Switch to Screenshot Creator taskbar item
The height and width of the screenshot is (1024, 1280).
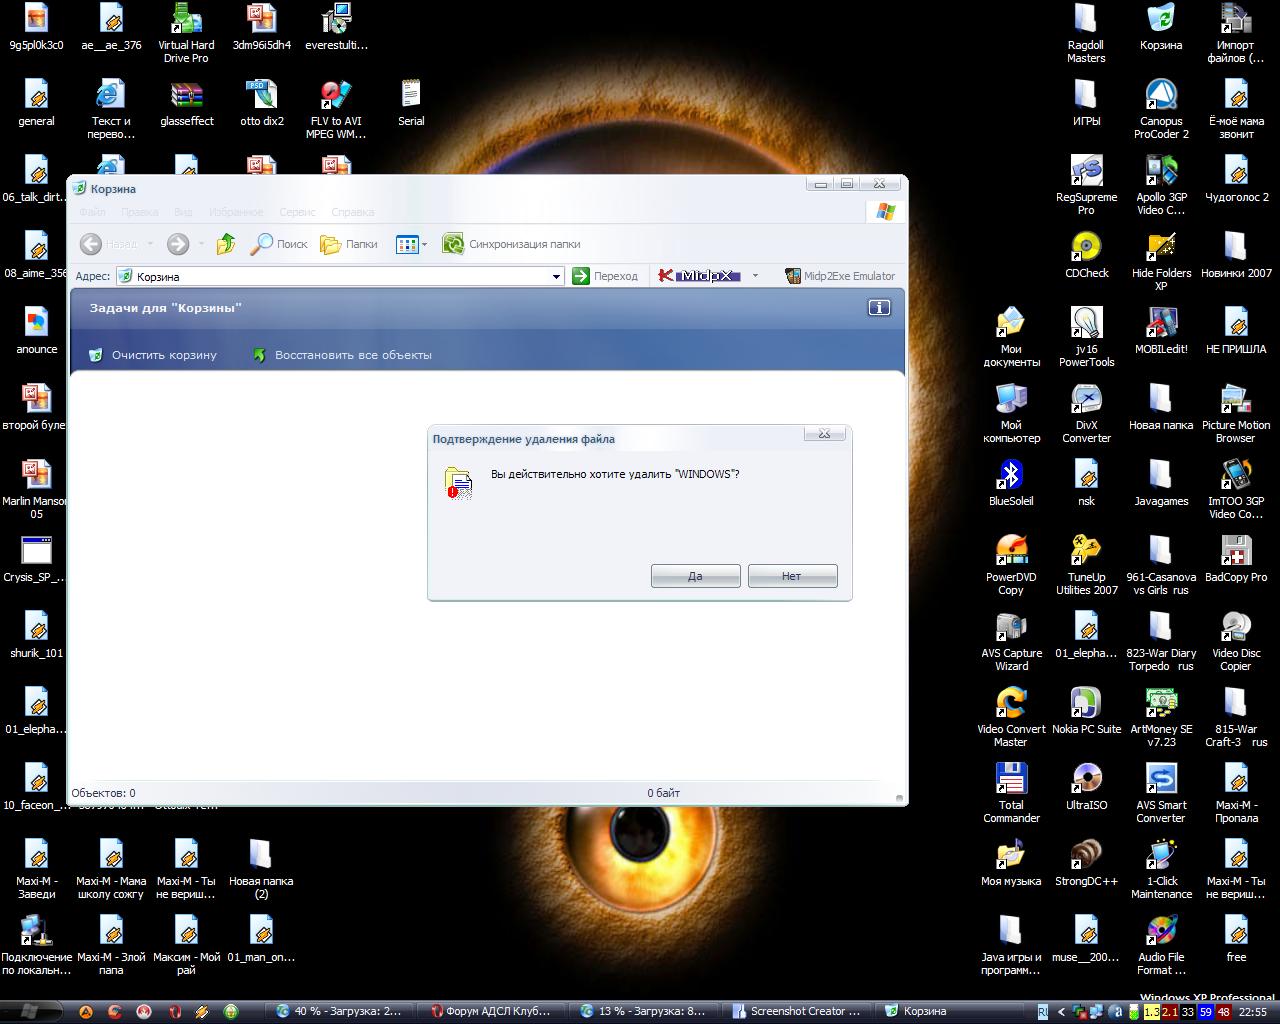coord(796,1011)
